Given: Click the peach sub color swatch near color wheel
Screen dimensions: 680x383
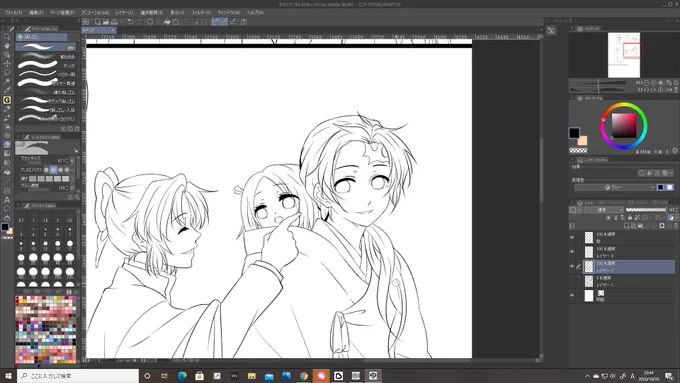Looking at the screenshot, I should 582,141.
